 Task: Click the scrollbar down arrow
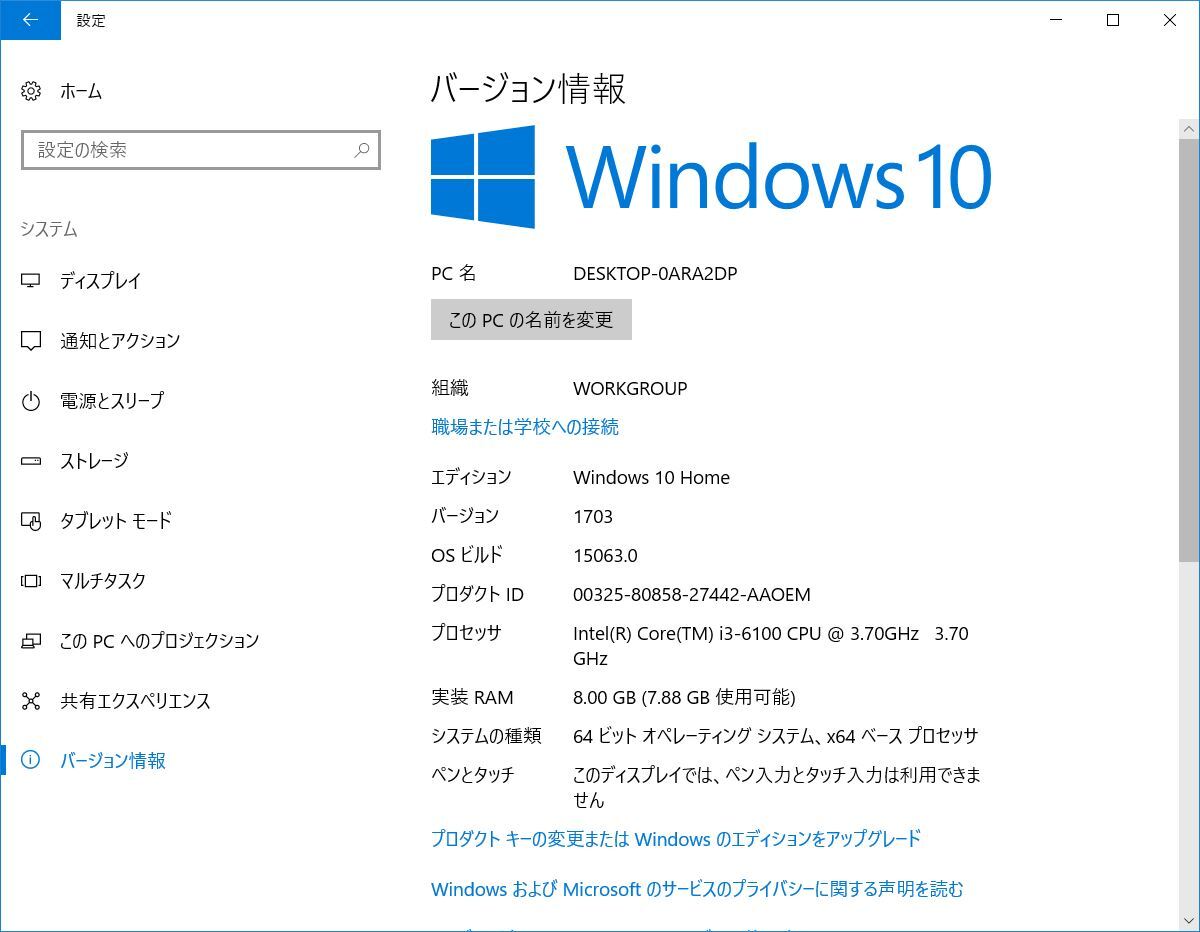[x=1189, y=920]
